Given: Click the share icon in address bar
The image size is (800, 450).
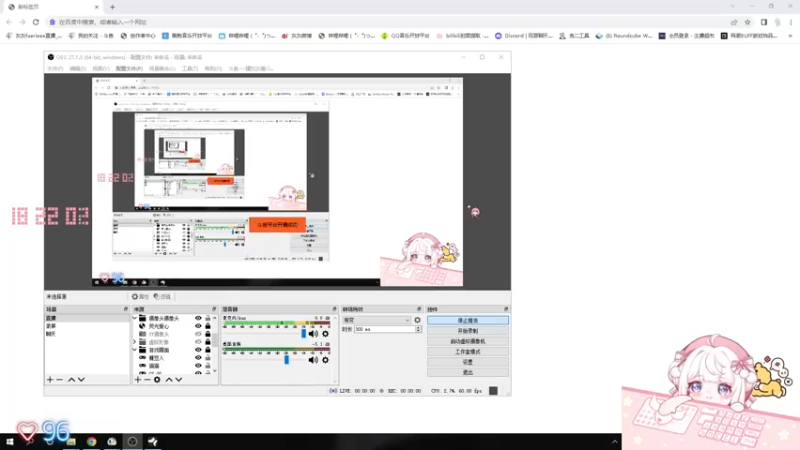Looking at the screenshot, I should coord(734,22).
